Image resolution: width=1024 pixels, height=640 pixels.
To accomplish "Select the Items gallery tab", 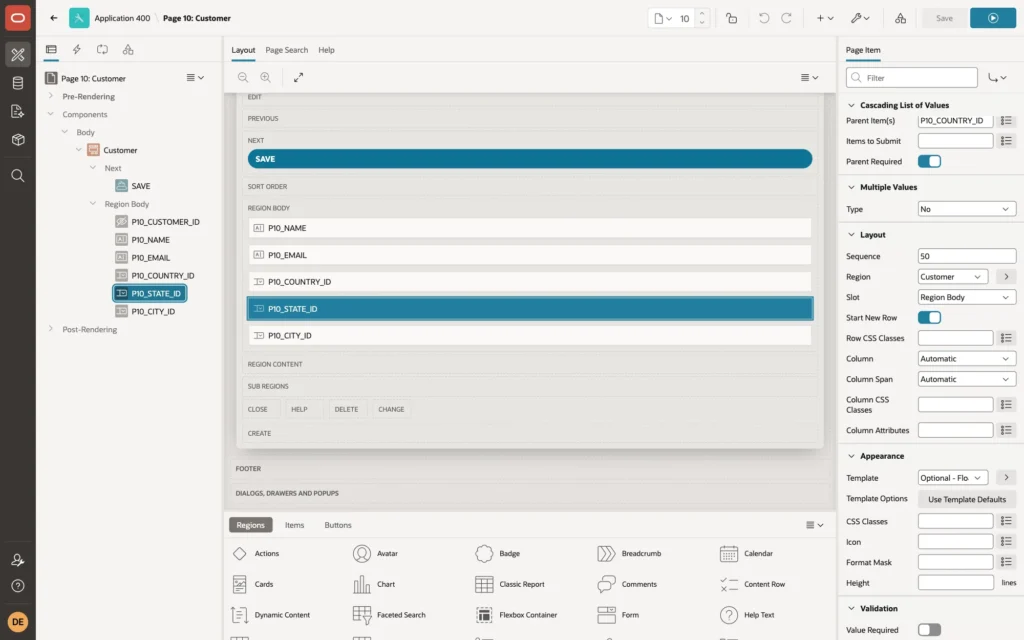I will pos(295,525).
